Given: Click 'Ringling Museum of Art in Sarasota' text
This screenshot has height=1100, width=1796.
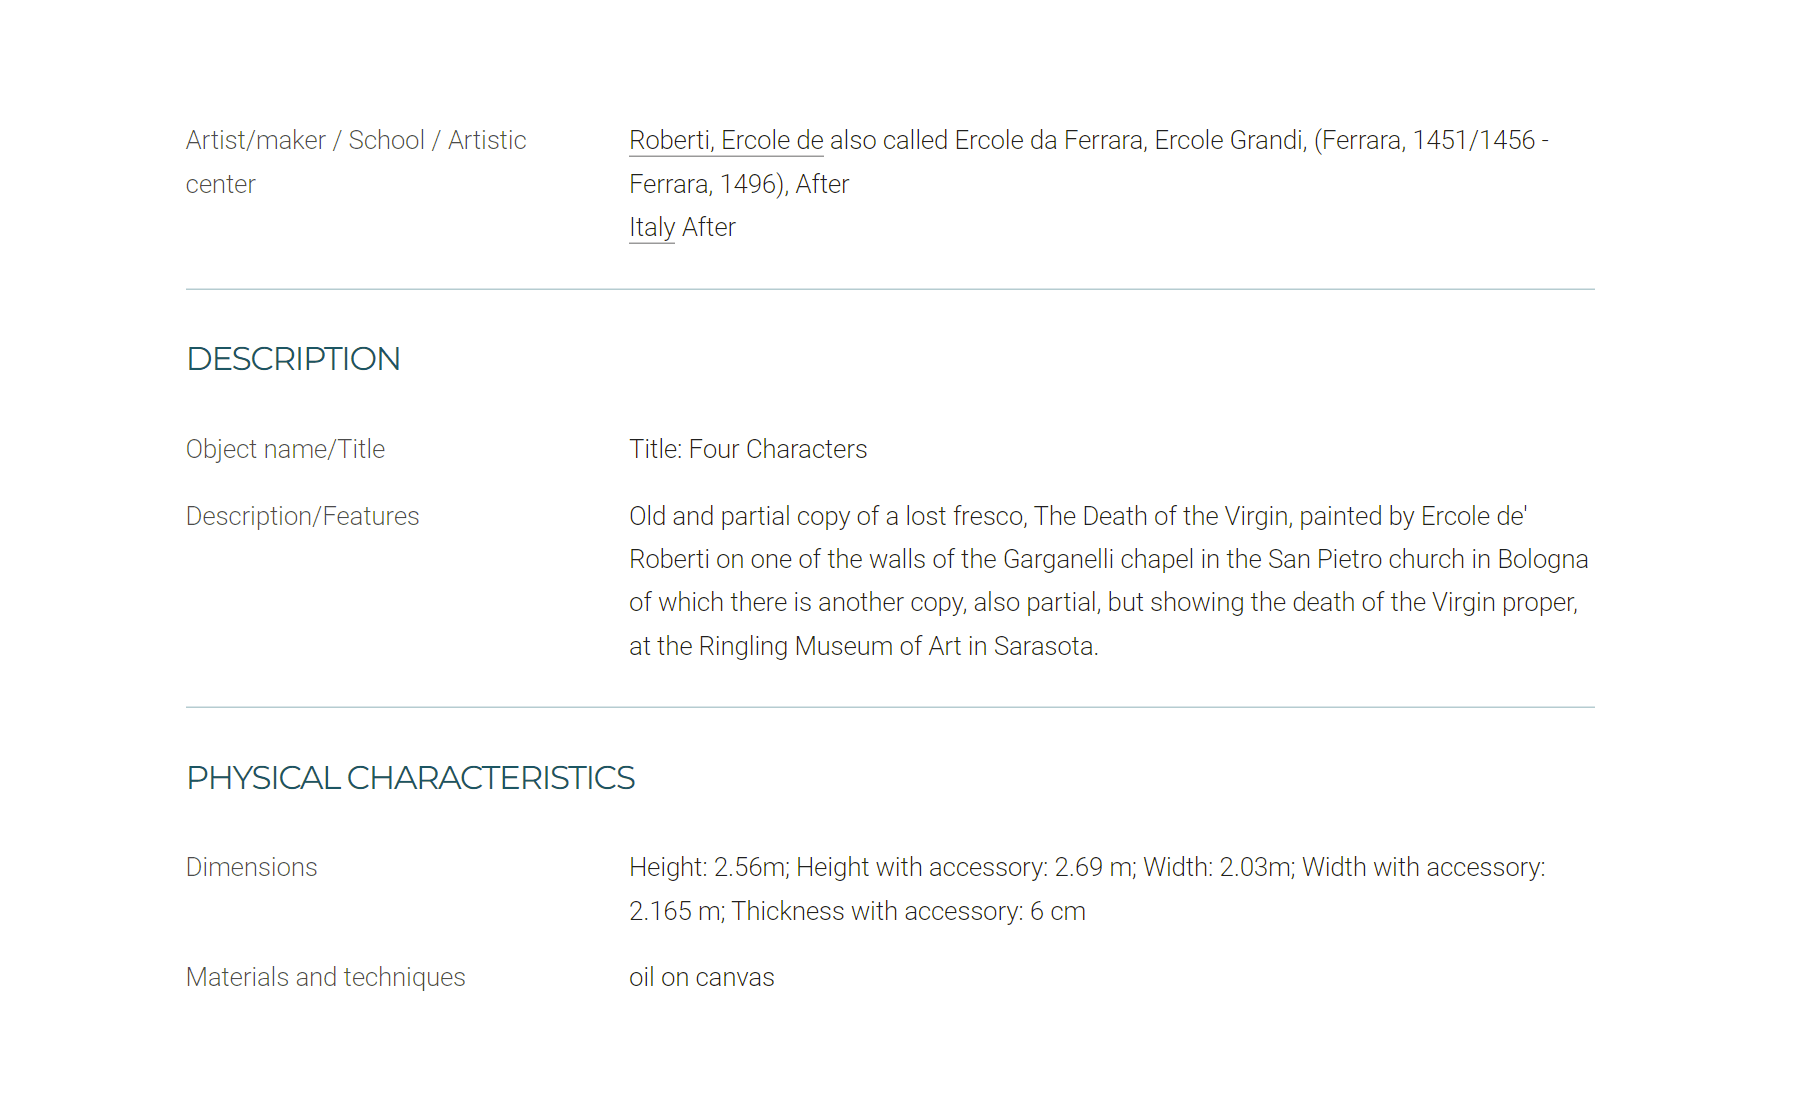Looking at the screenshot, I should pos(896,646).
